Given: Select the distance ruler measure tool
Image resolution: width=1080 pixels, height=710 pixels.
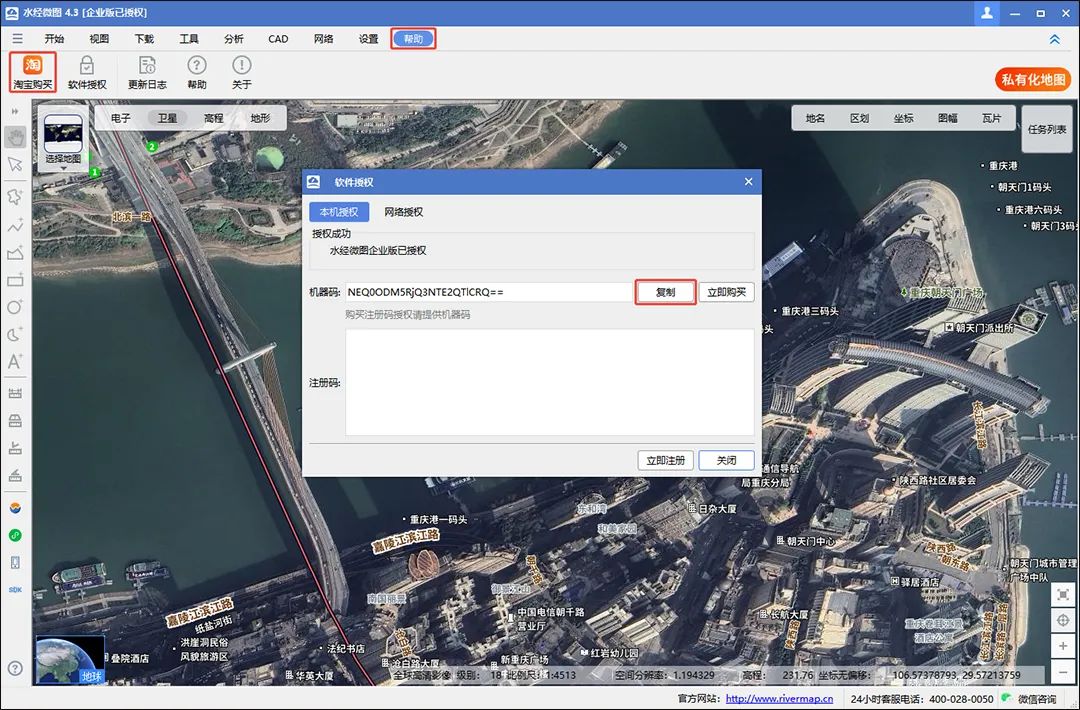Looking at the screenshot, I should [x=15, y=393].
